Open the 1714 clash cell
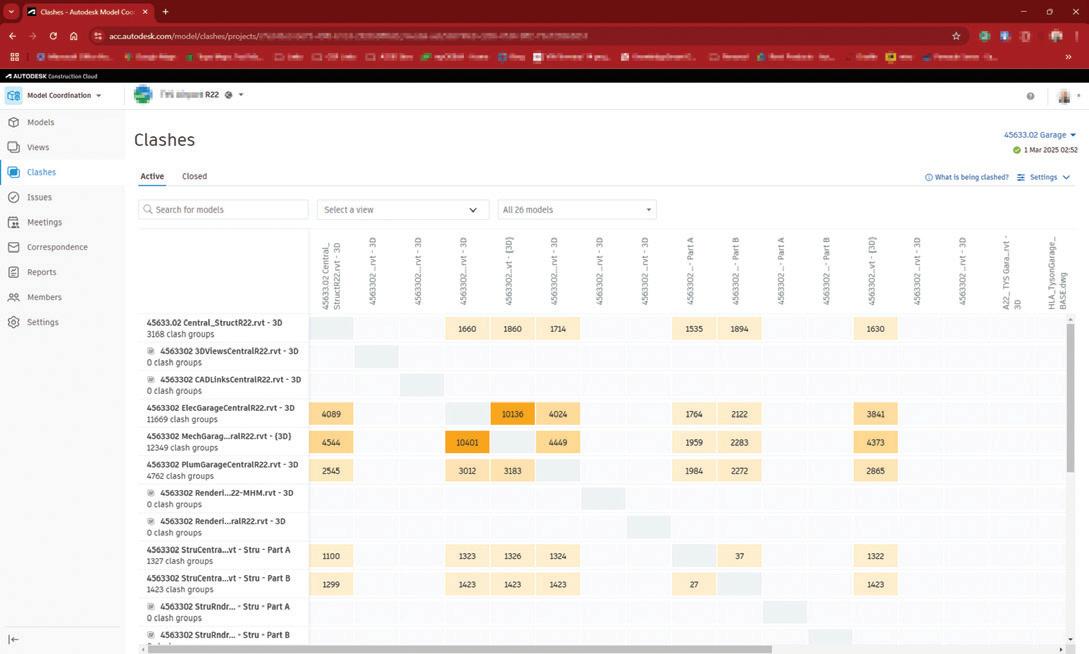Viewport: 1089px width, 654px height. (x=558, y=328)
